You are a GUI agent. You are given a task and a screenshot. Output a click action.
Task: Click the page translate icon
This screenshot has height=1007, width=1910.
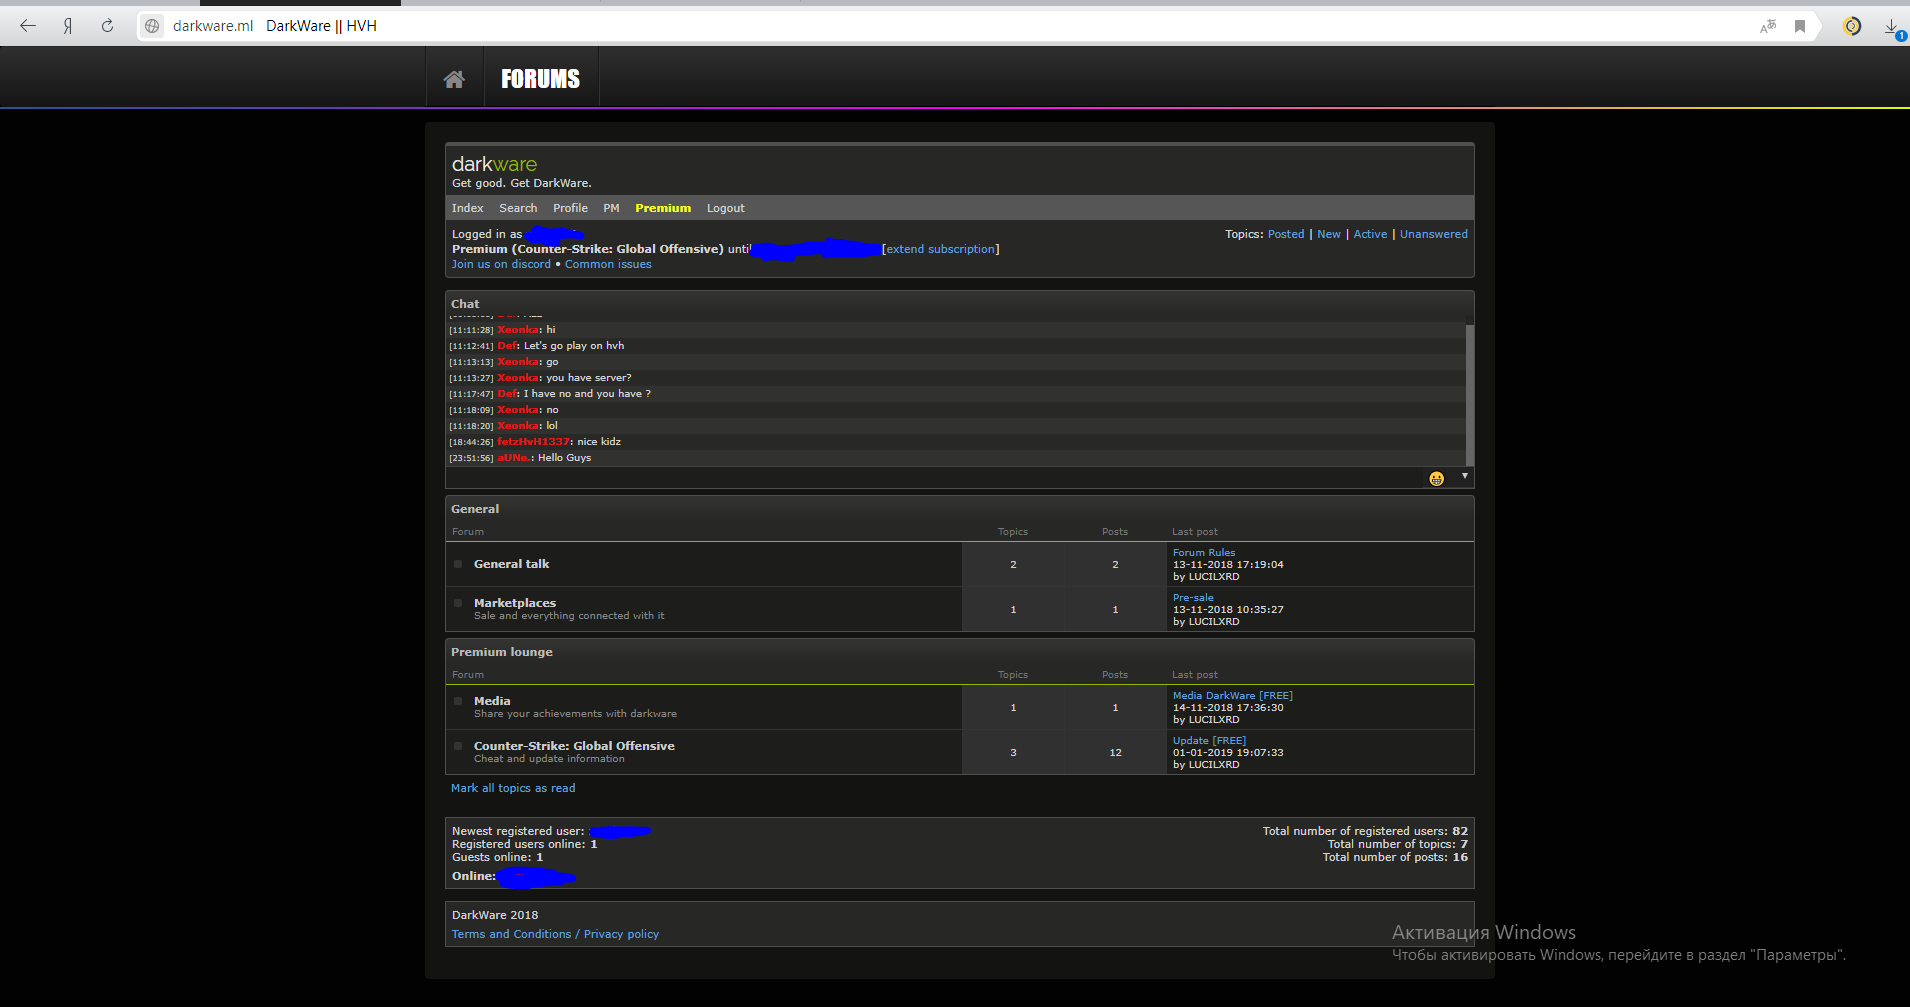click(1768, 26)
